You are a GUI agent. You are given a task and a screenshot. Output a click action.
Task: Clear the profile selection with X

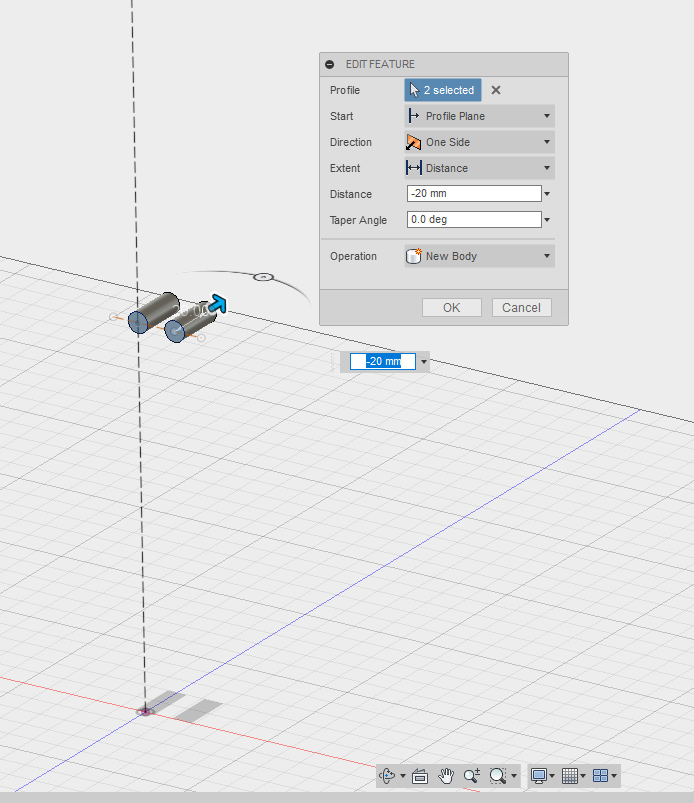(496, 90)
